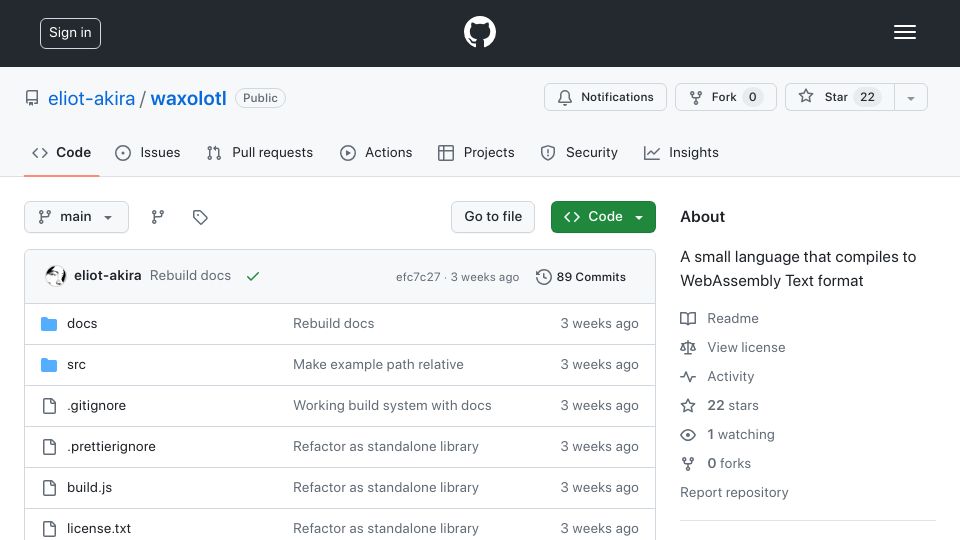Open the build.js file
The image size is (960, 540).
point(89,487)
